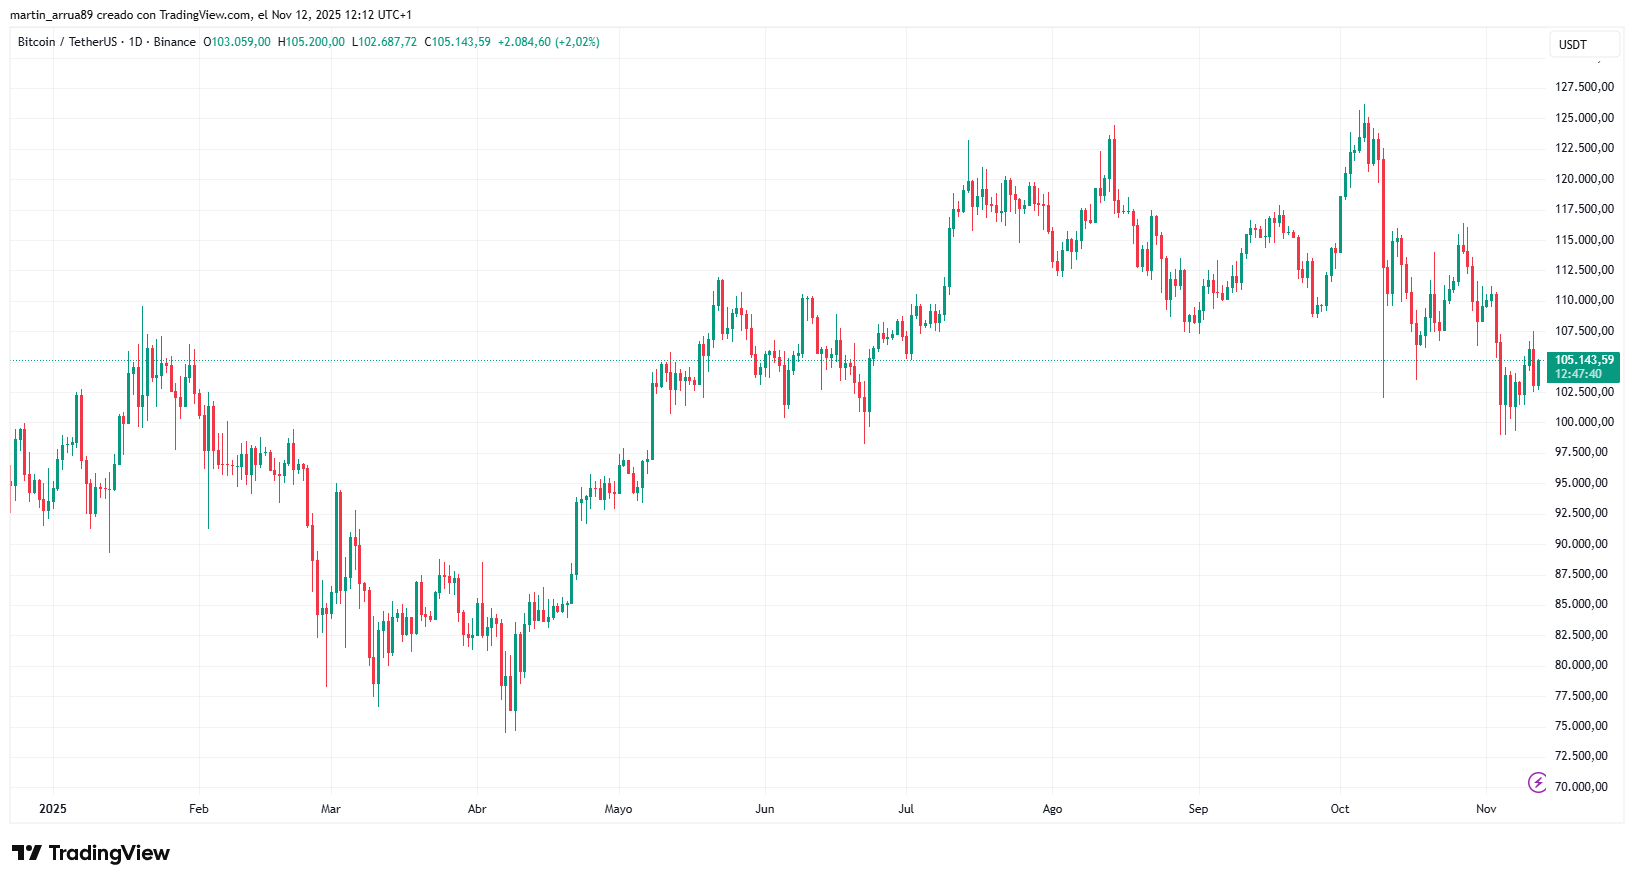The width and height of the screenshot is (1634, 883).
Task: Click the Jul marker on time axis
Action: 906,809
